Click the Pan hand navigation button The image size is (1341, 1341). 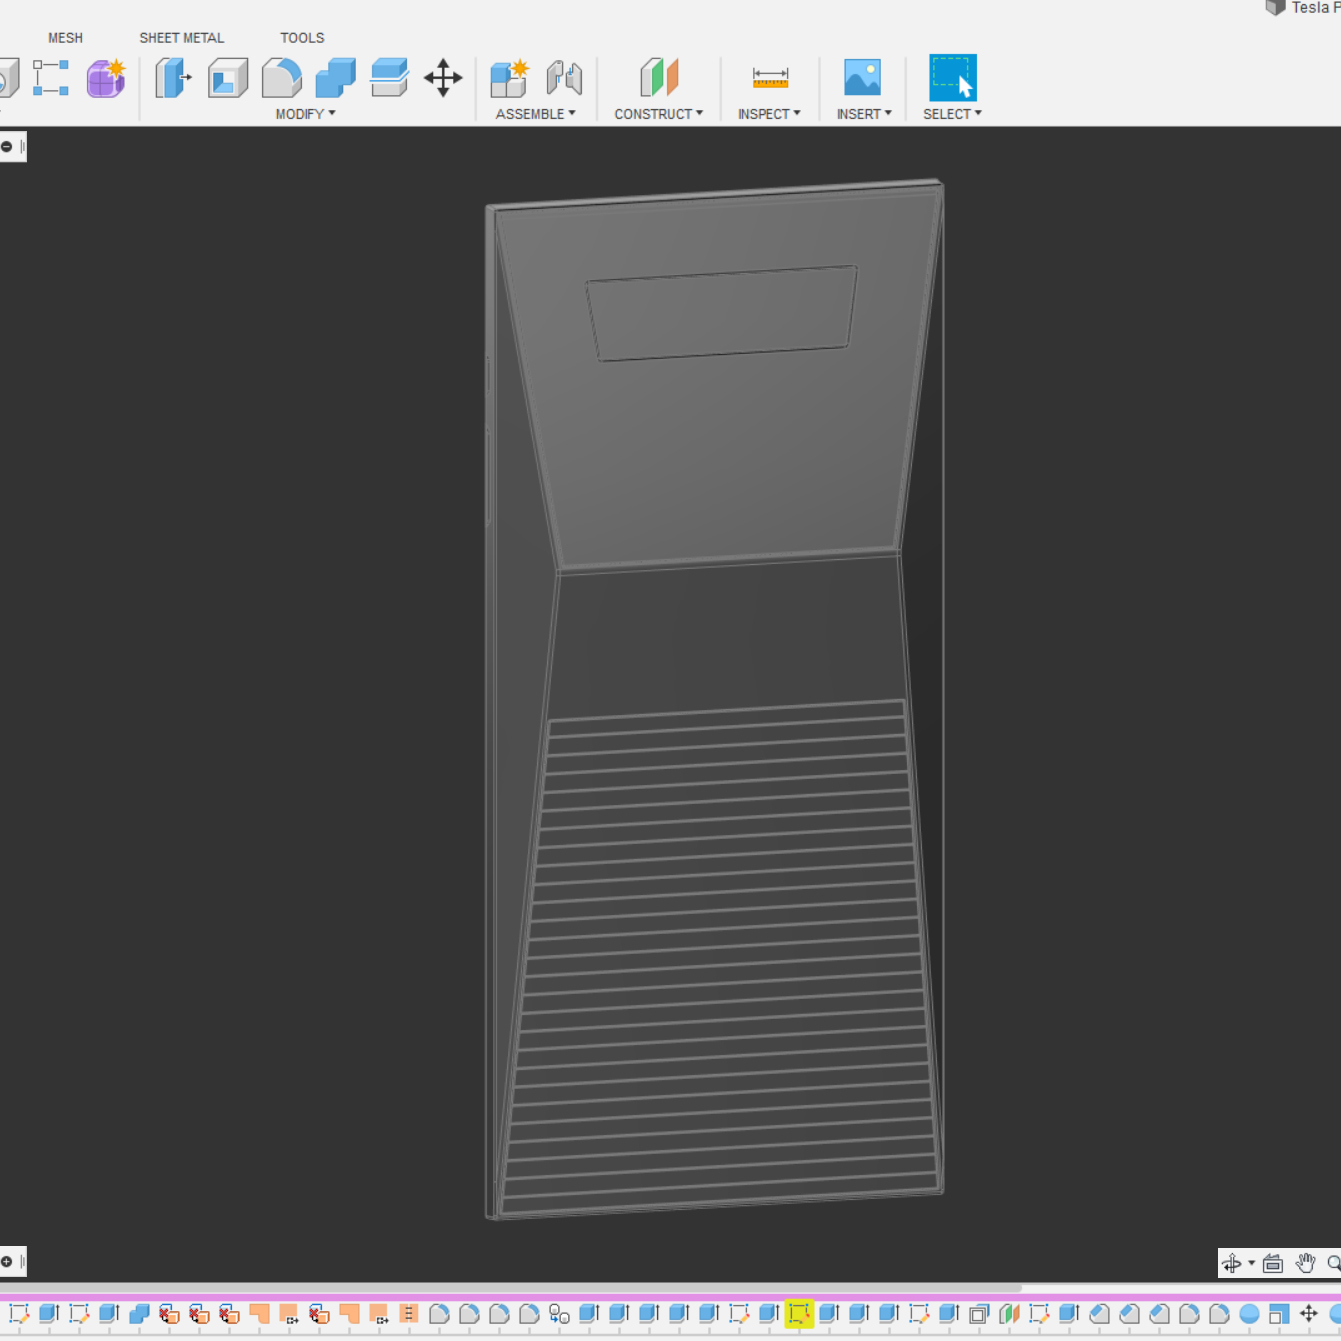[x=1305, y=1263]
